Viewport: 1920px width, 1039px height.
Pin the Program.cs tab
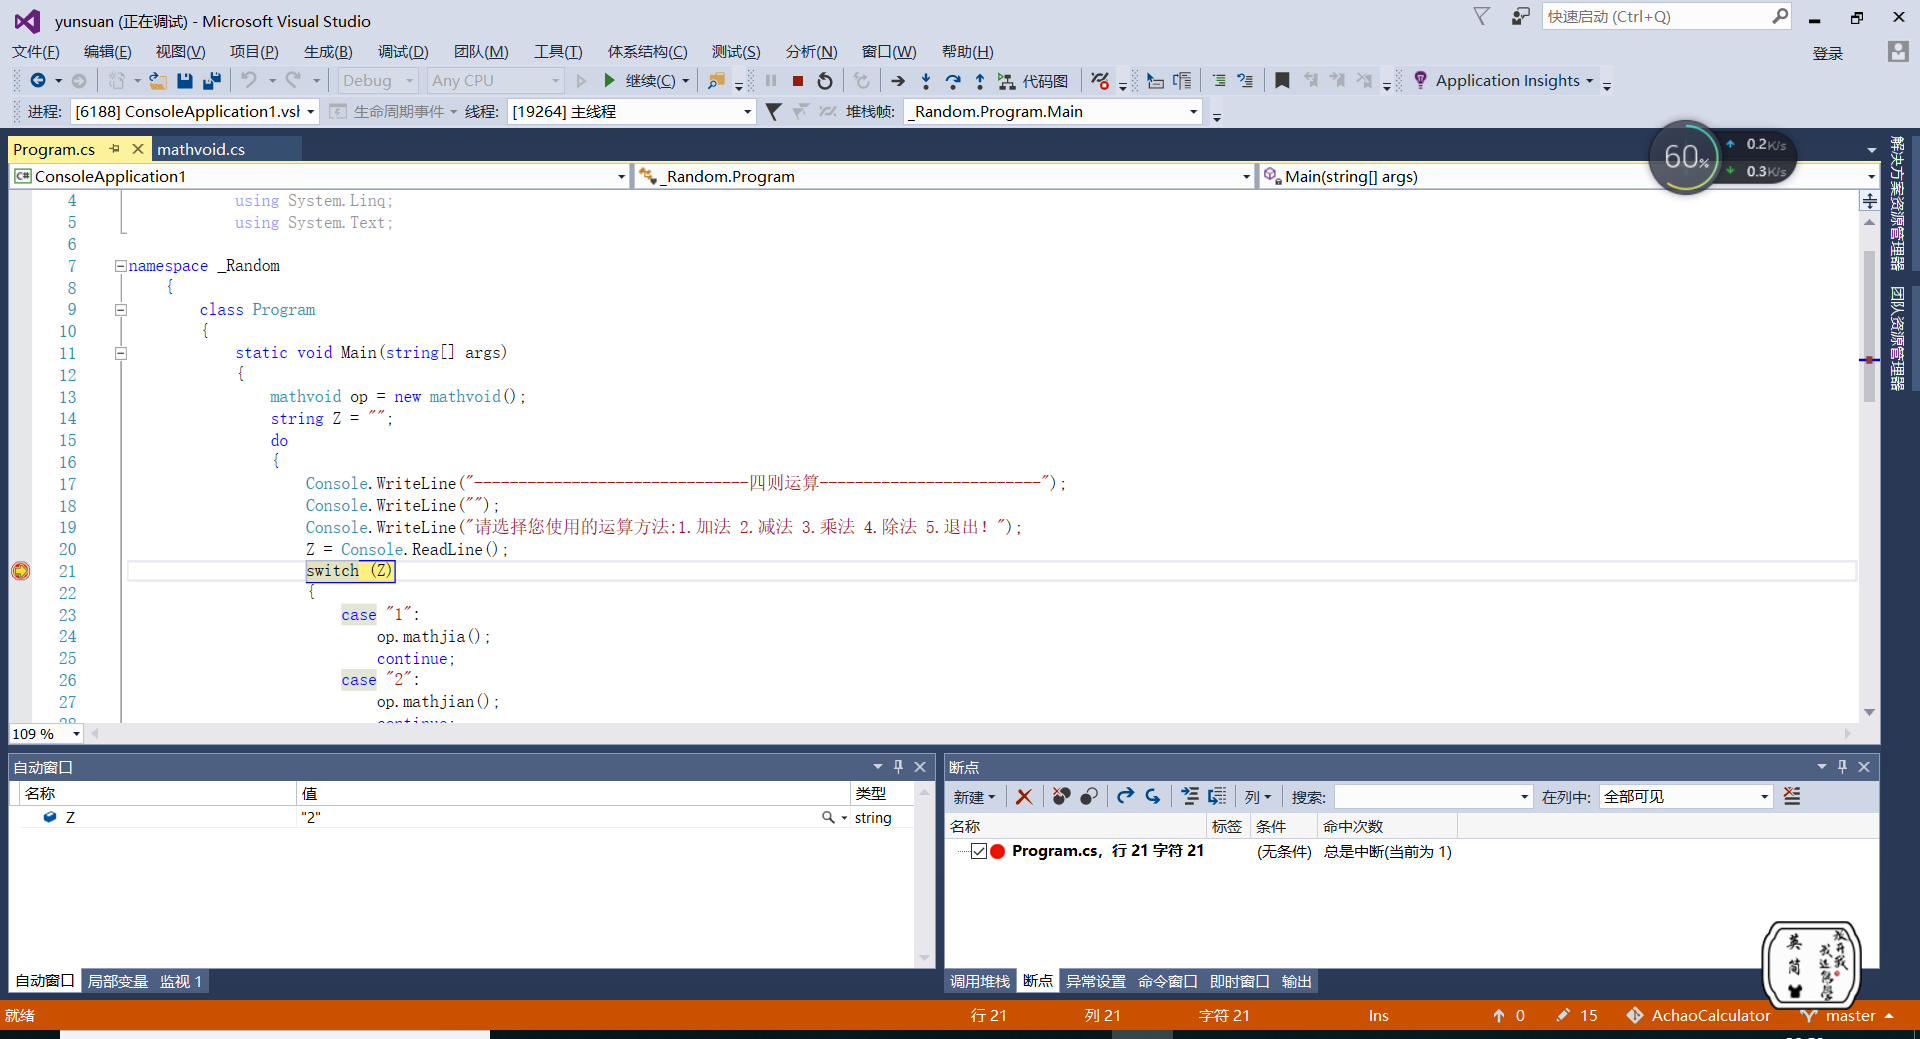115,149
